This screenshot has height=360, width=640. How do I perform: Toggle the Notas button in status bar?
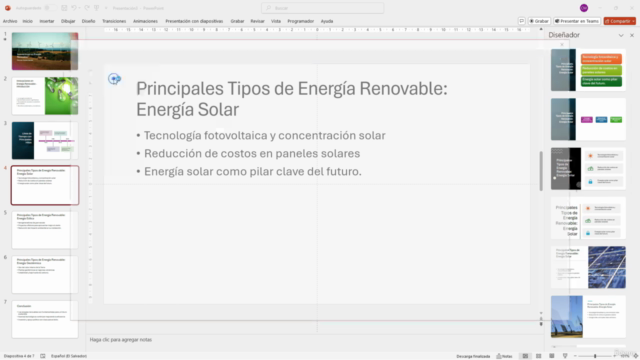(x=504, y=356)
